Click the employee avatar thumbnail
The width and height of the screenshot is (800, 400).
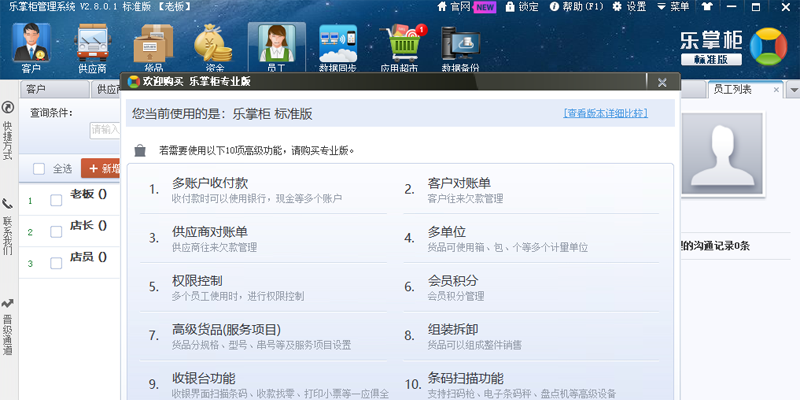(x=722, y=154)
